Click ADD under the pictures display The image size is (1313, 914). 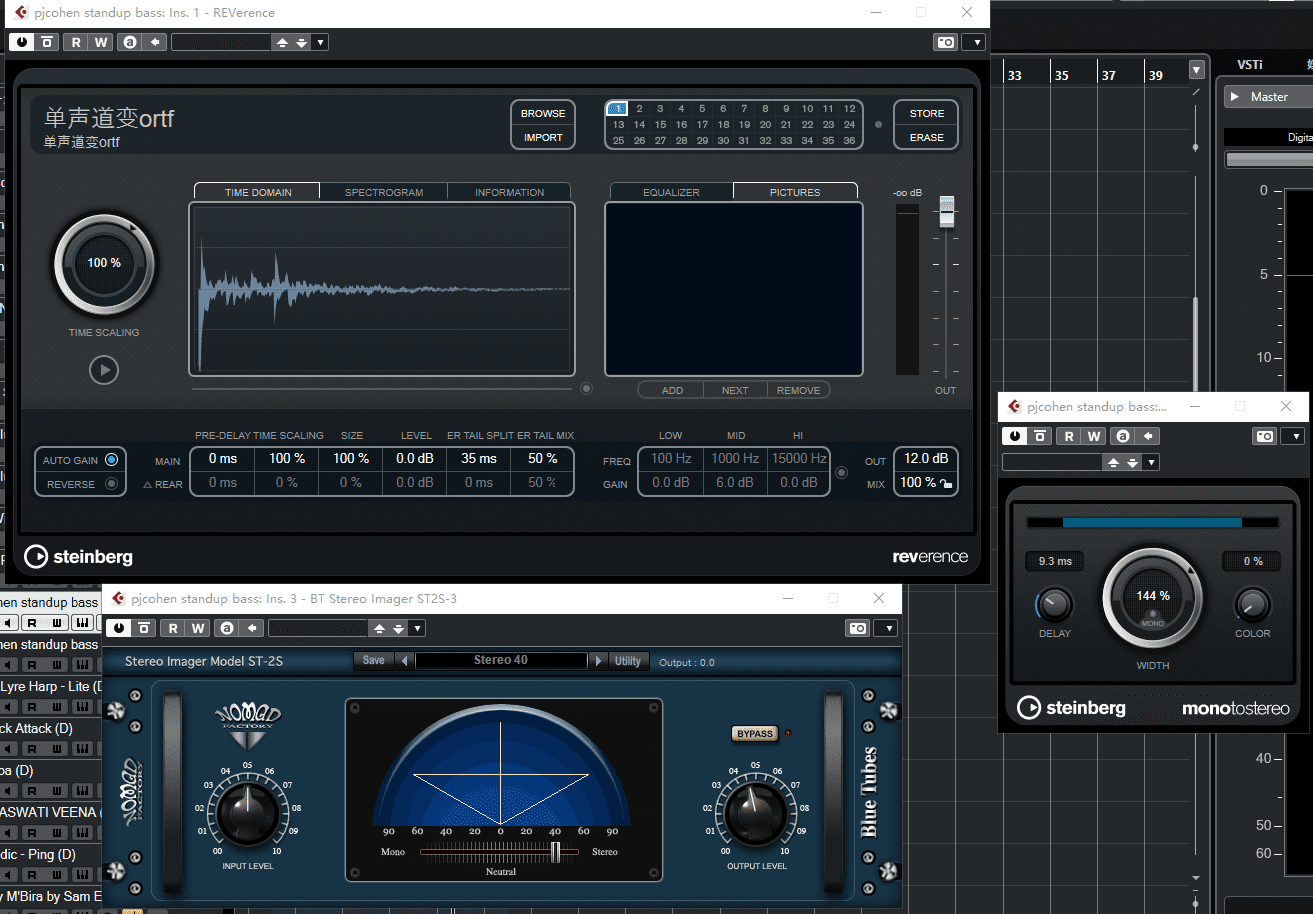point(672,390)
